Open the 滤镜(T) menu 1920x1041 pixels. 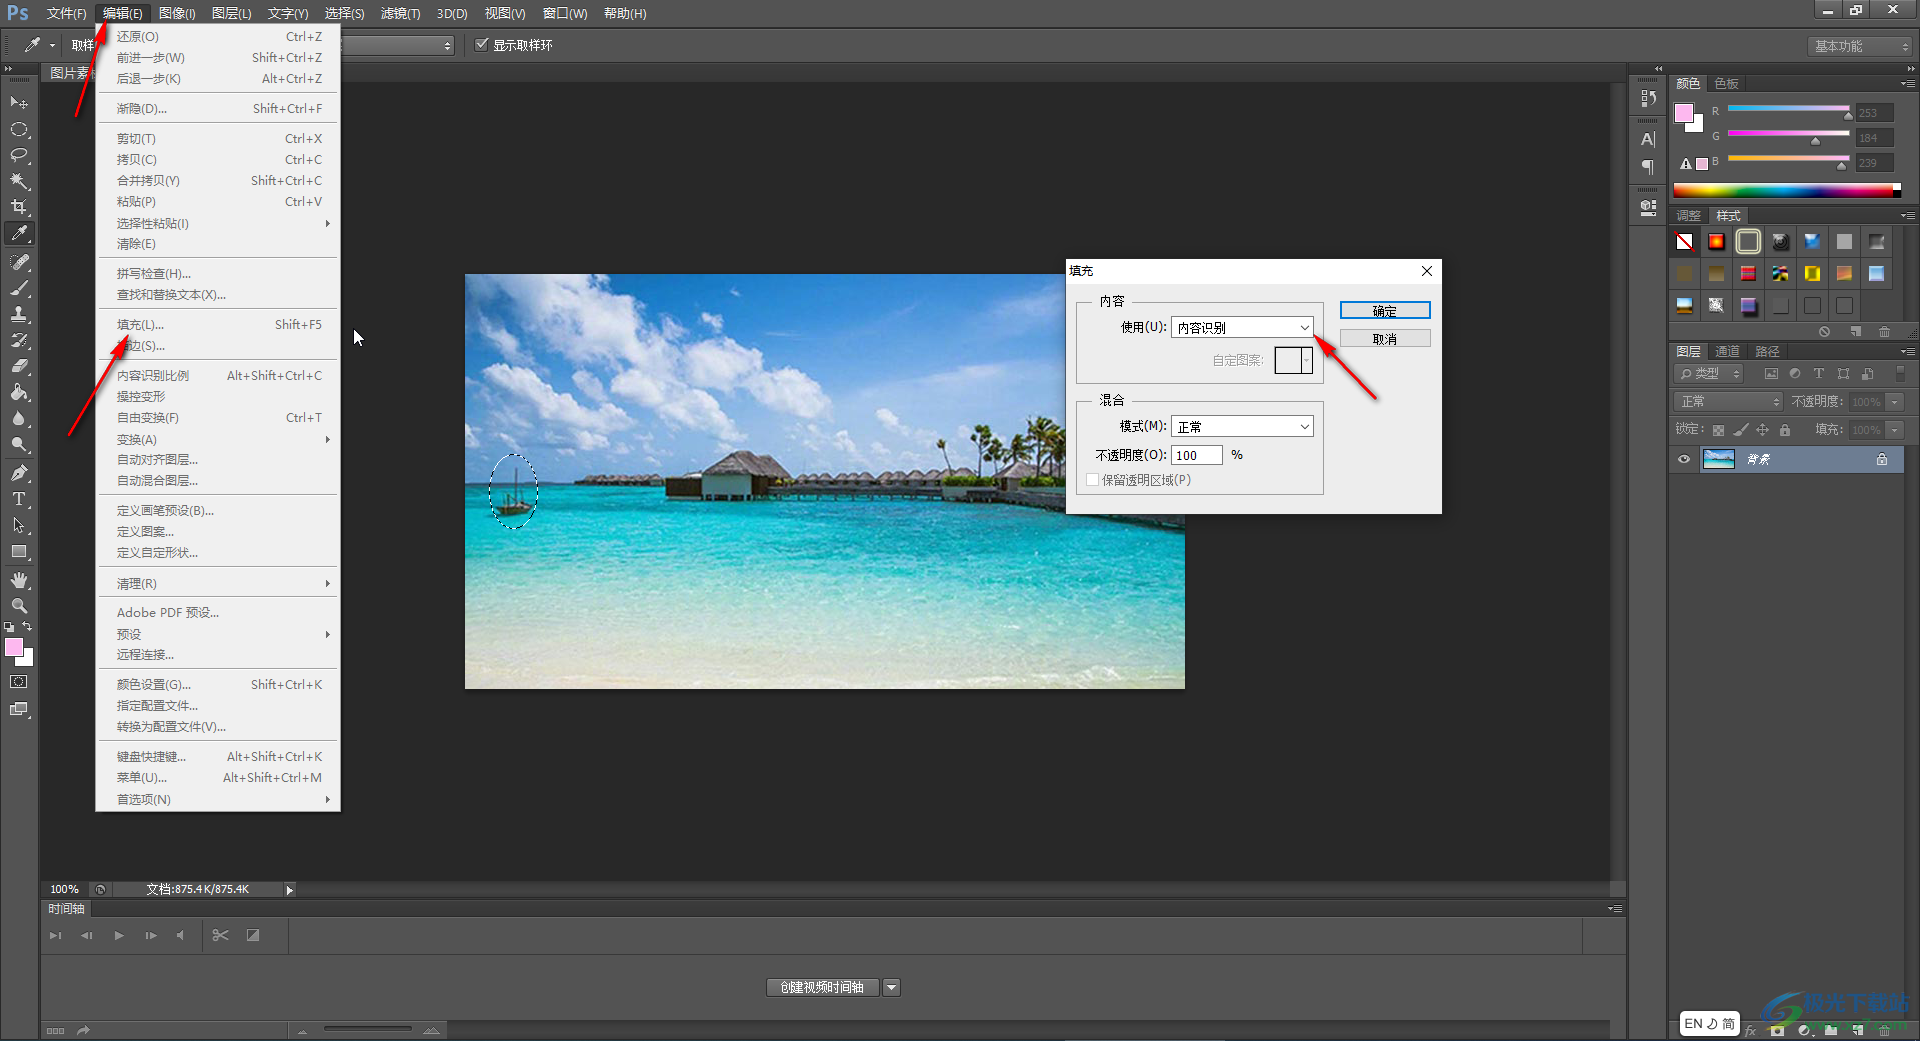[x=401, y=13]
